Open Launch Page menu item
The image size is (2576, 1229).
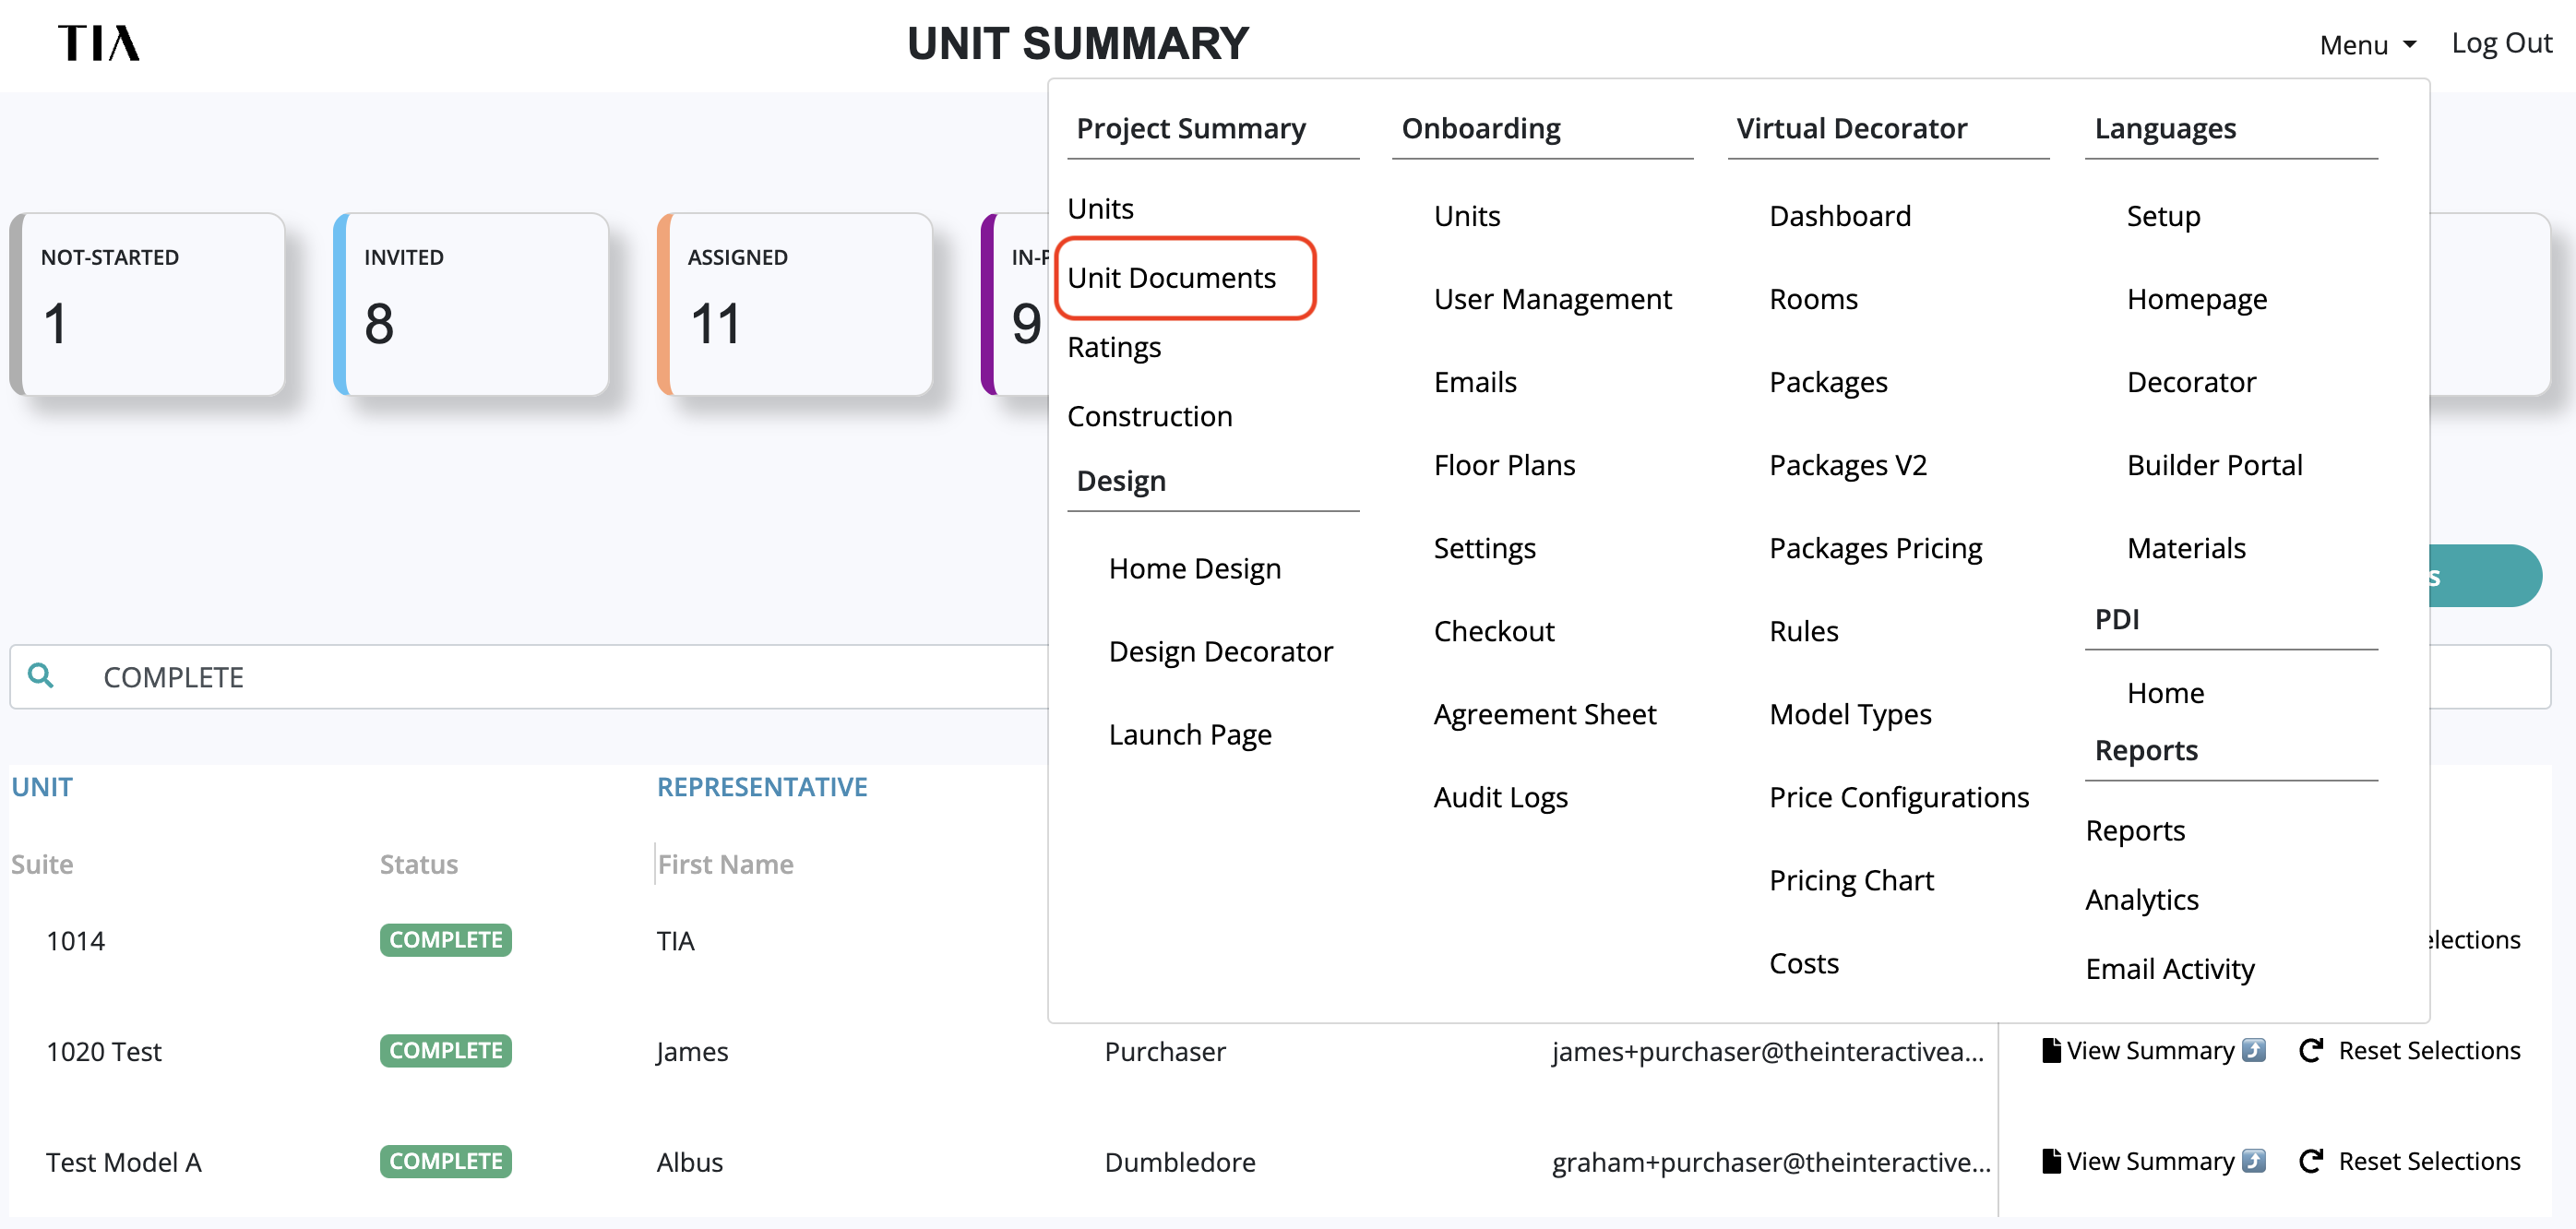(x=1190, y=735)
